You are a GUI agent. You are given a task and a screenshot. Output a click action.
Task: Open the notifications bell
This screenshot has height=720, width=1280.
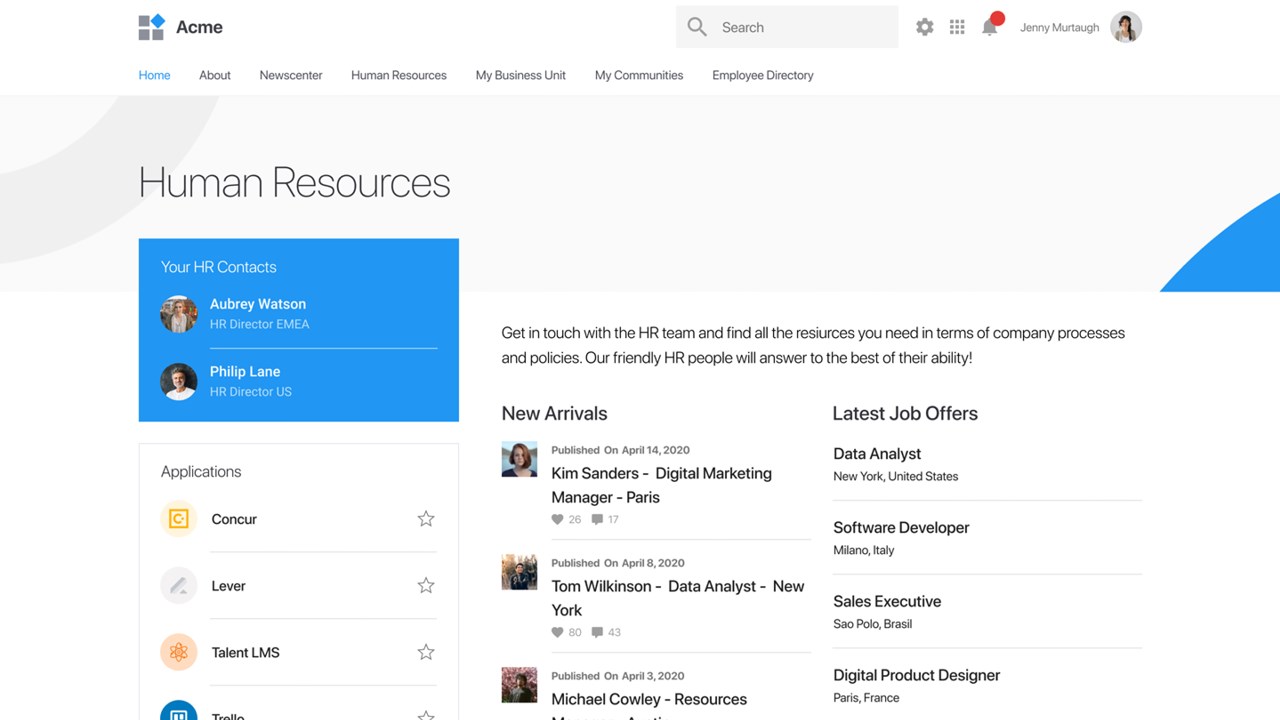tap(990, 27)
